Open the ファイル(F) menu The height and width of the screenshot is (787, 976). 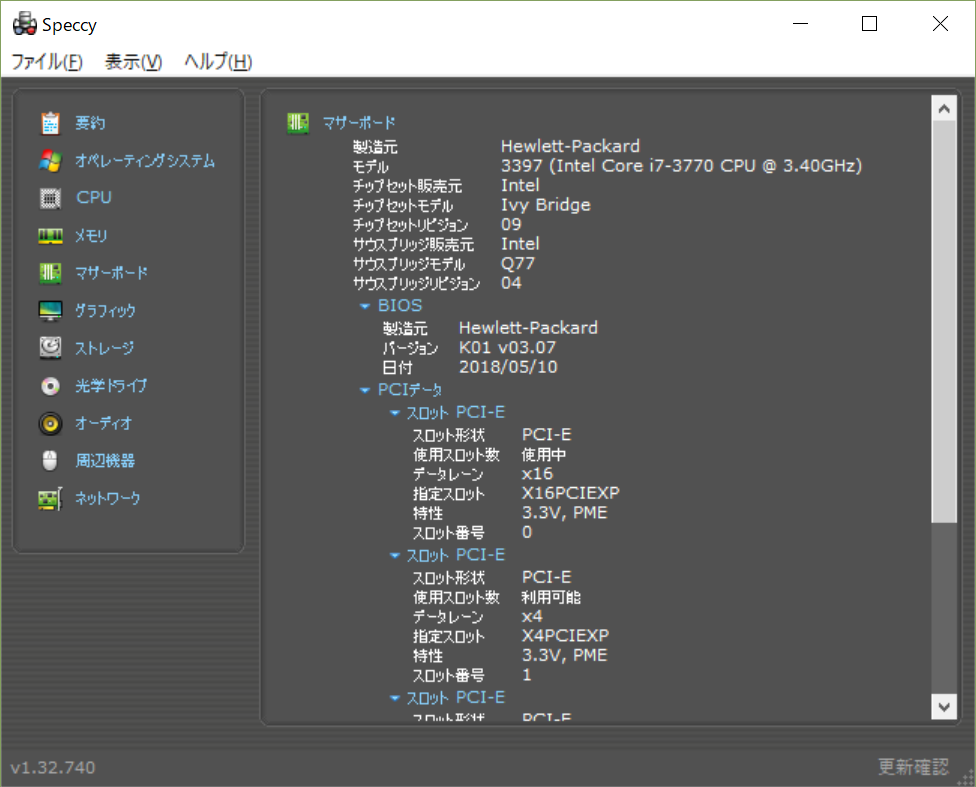47,62
